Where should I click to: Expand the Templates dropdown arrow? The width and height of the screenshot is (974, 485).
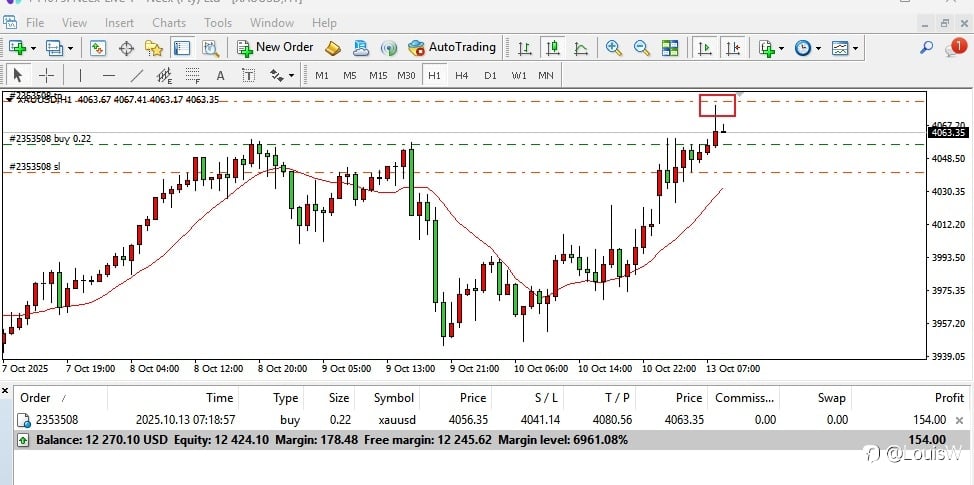click(855, 48)
